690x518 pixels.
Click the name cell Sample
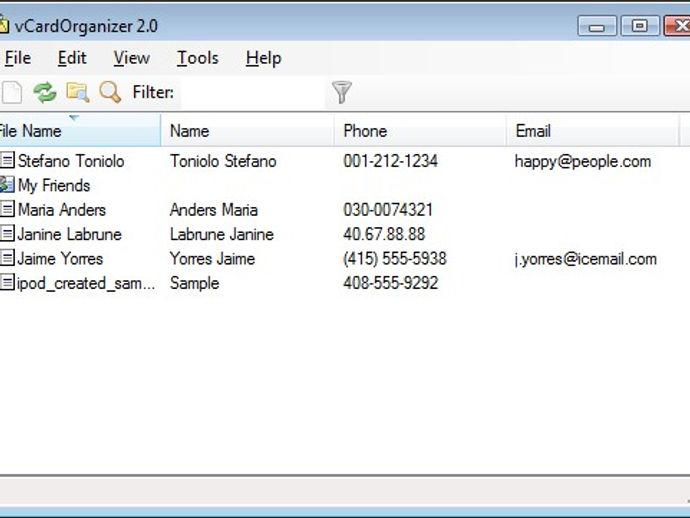point(195,283)
